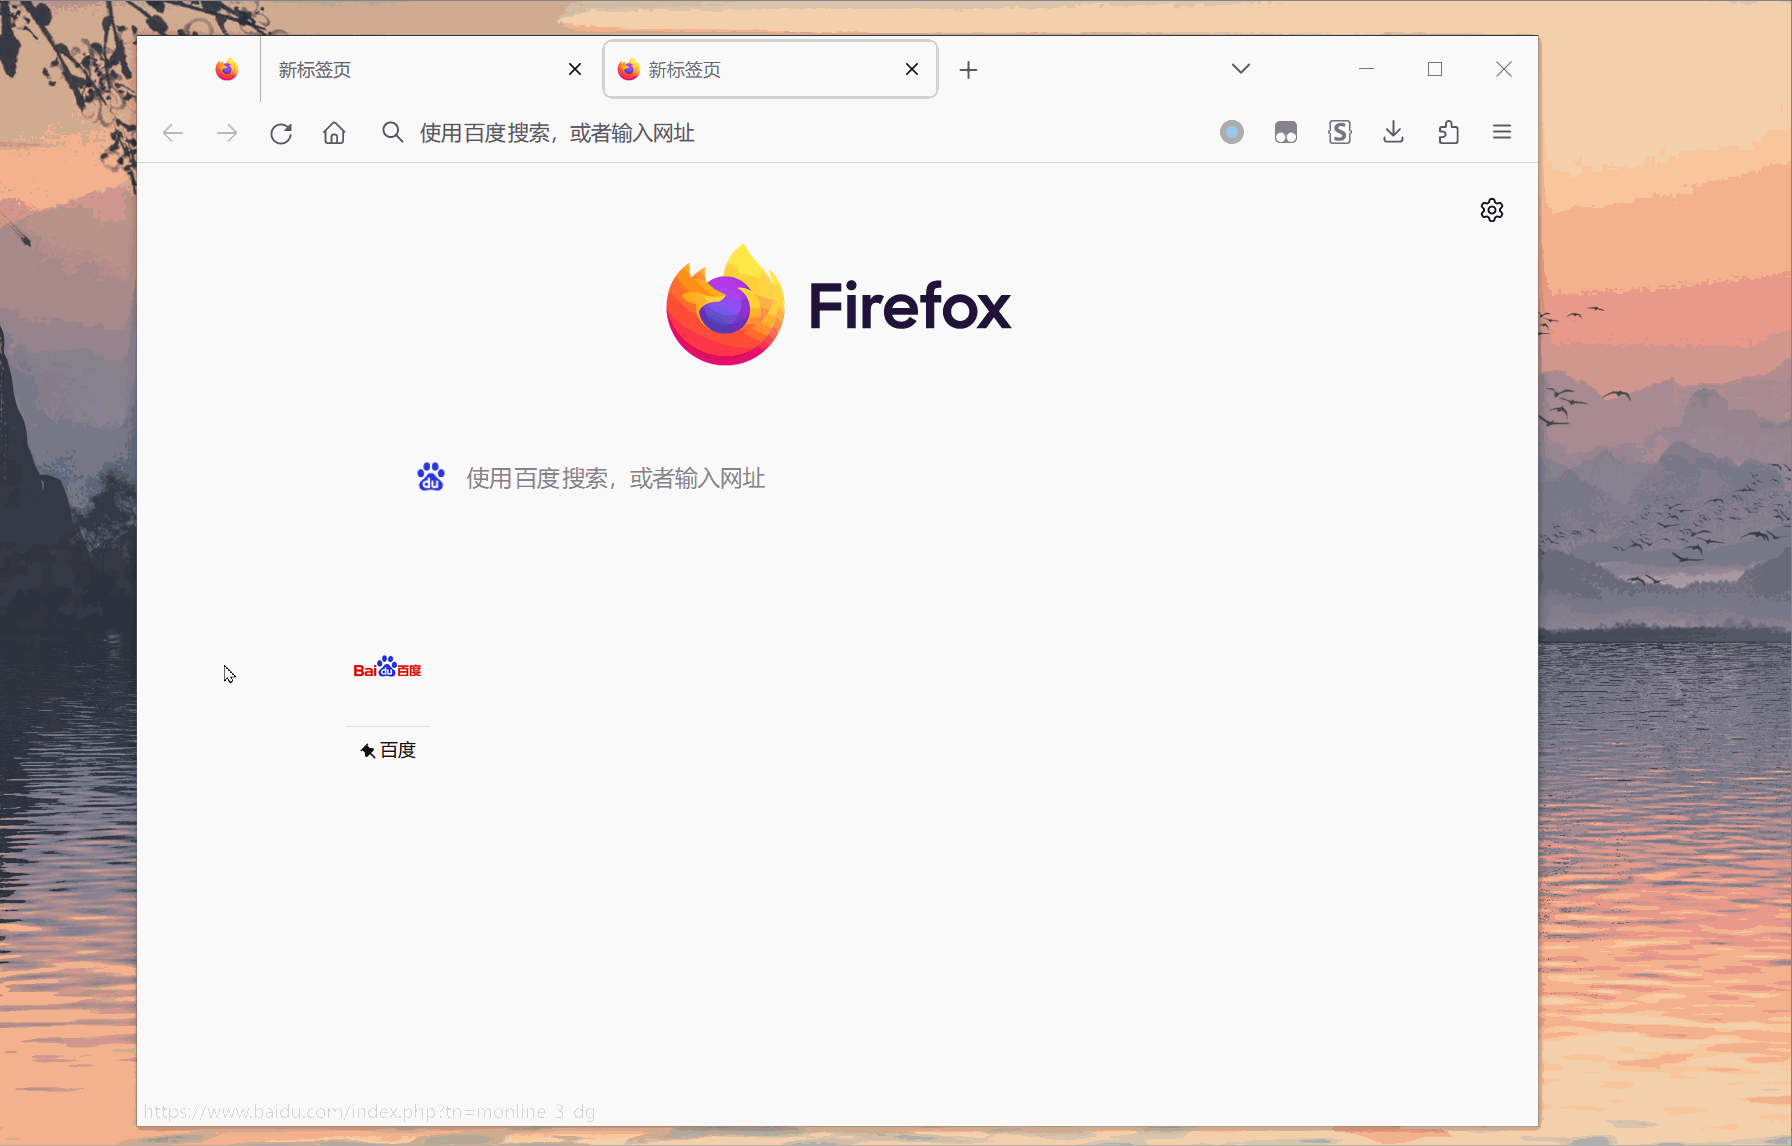Click the magnifier icon in address bar
Viewport: 1792px width, 1146px height.
(x=392, y=133)
